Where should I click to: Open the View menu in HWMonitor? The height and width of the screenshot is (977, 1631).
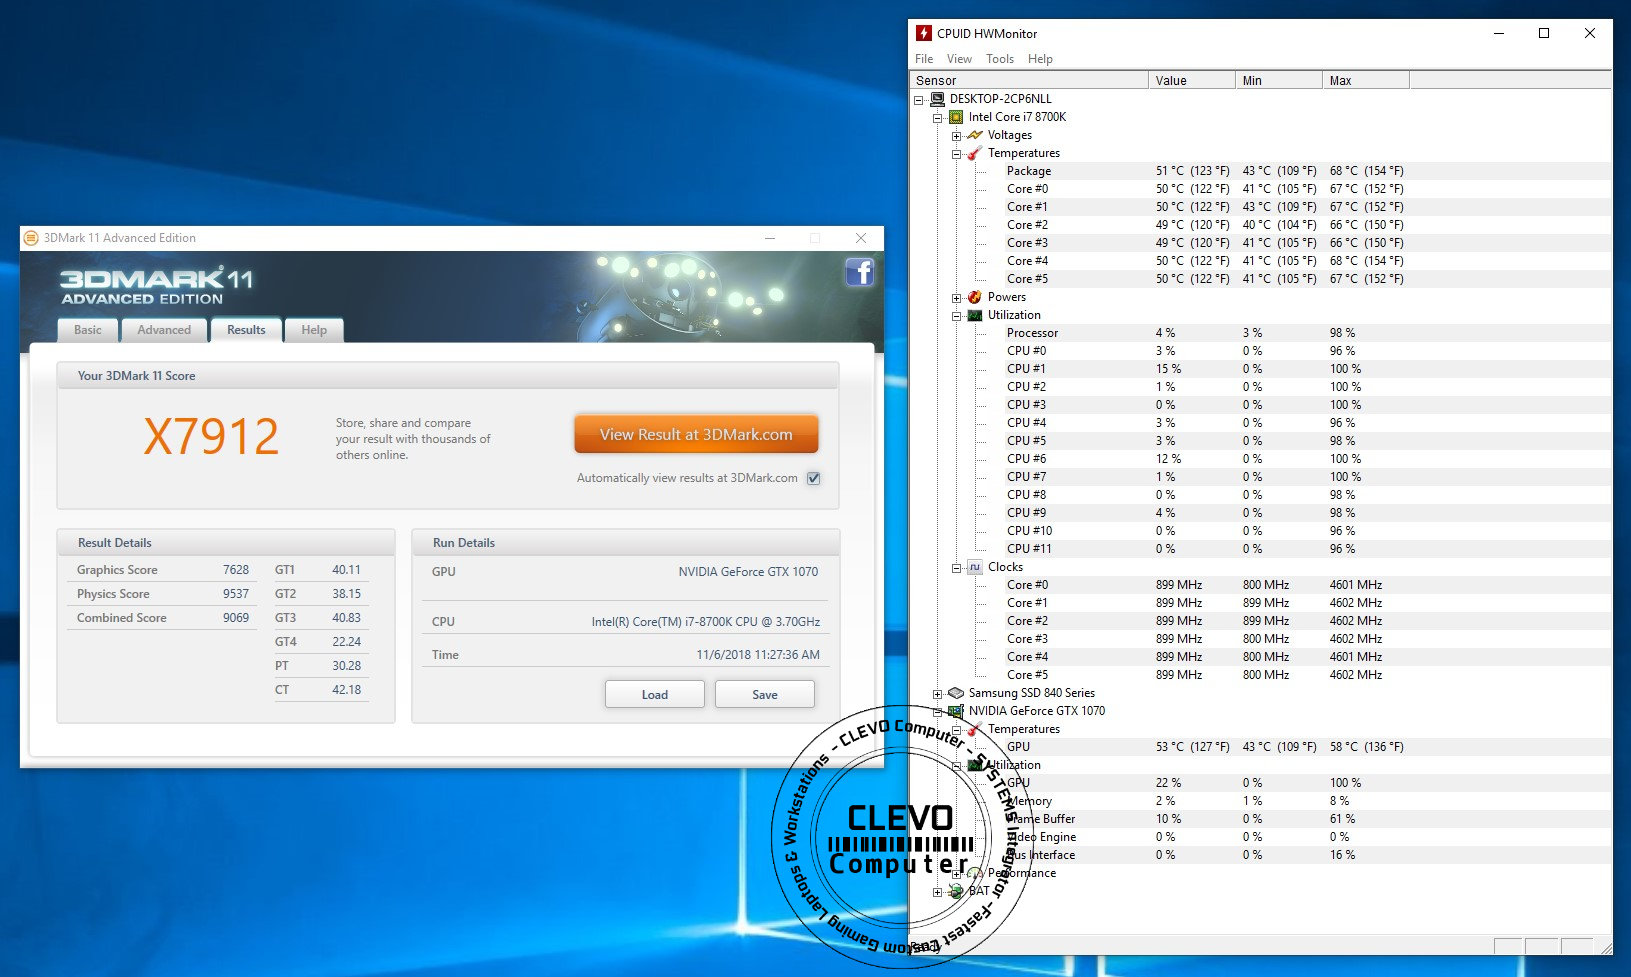point(959,59)
